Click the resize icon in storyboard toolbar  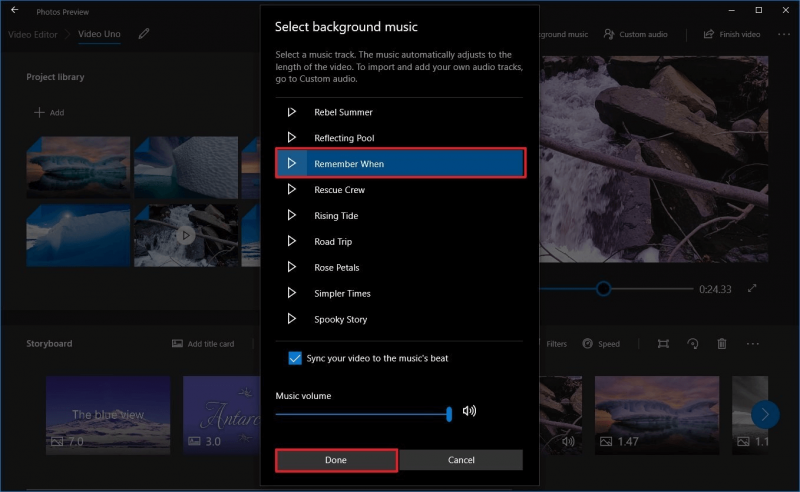(663, 344)
